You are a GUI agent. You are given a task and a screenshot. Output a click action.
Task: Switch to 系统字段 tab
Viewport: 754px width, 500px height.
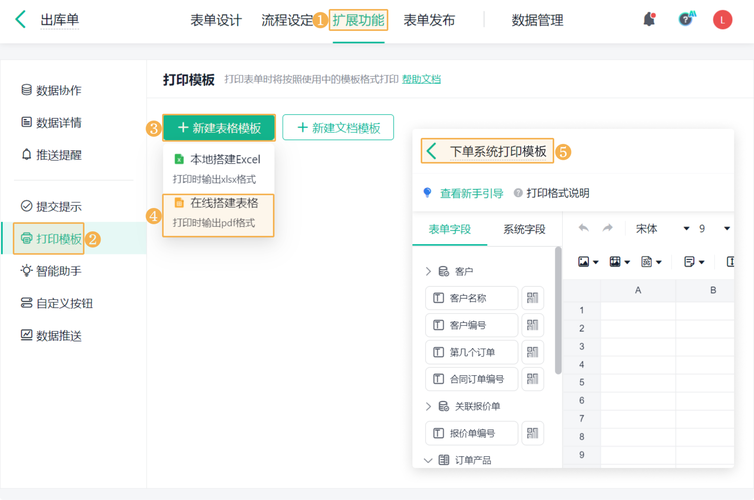[524, 229]
